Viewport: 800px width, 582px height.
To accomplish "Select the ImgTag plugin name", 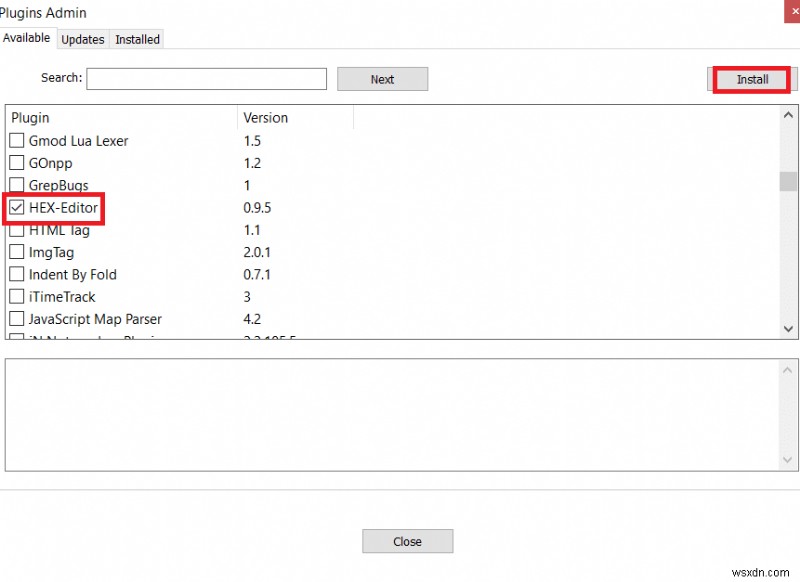I will point(52,252).
